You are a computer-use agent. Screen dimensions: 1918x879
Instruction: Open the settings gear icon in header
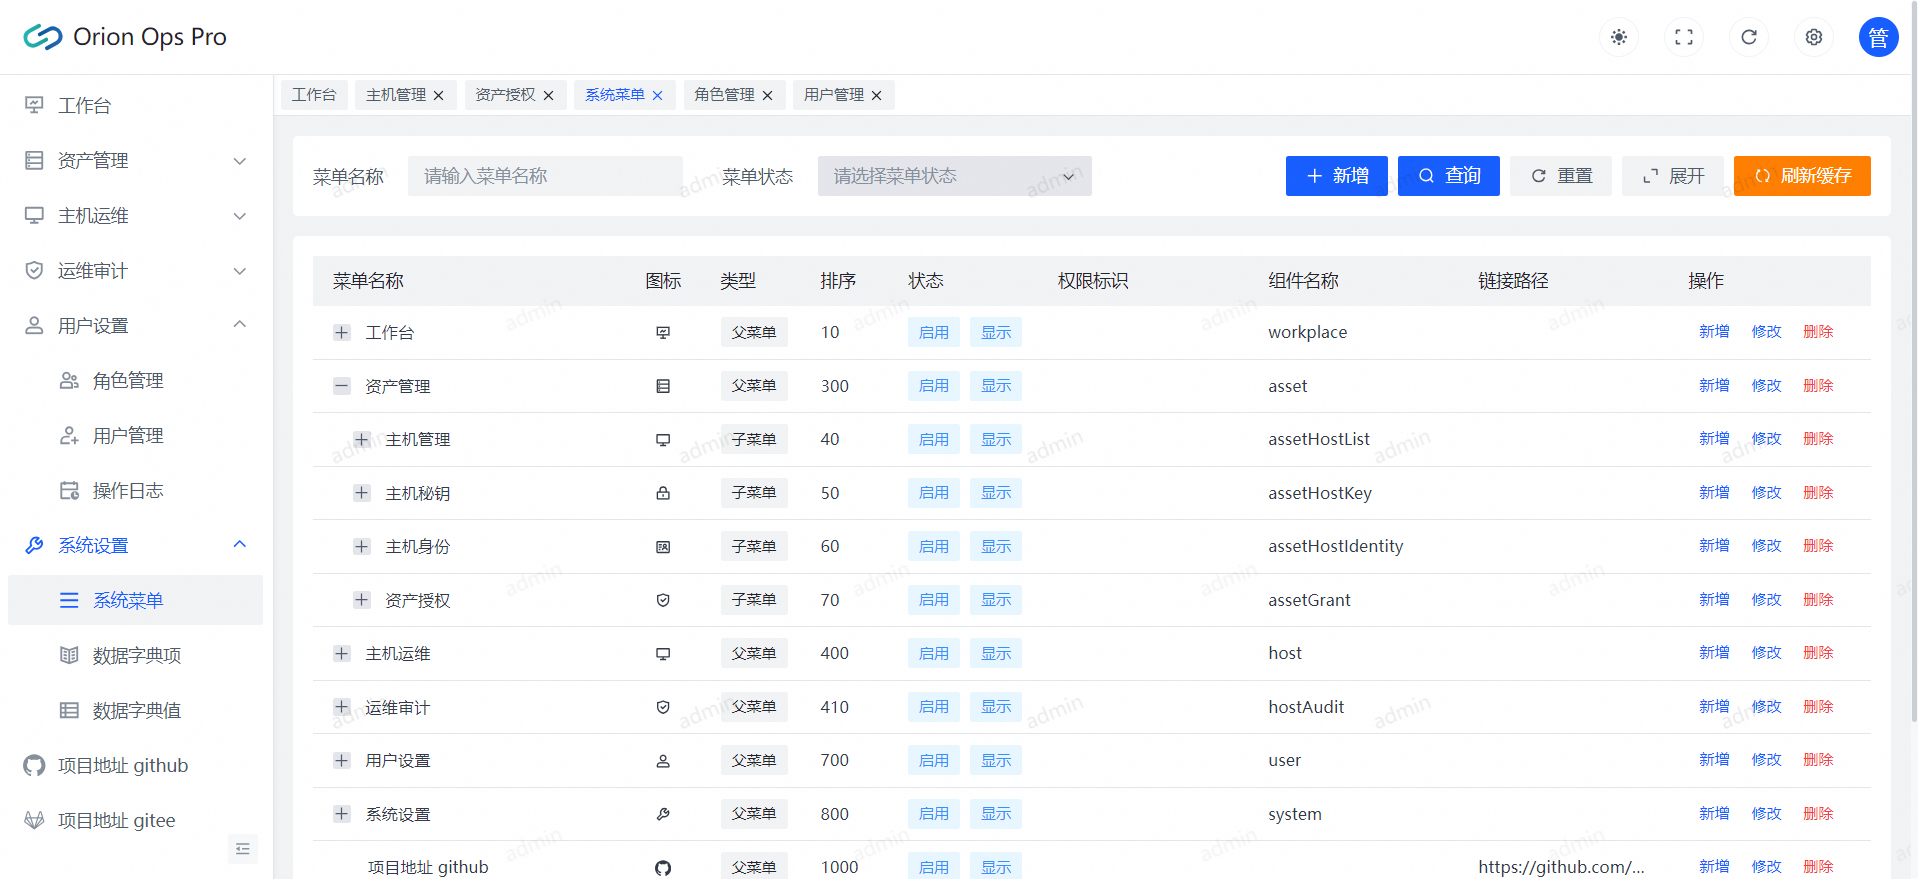point(1813,37)
